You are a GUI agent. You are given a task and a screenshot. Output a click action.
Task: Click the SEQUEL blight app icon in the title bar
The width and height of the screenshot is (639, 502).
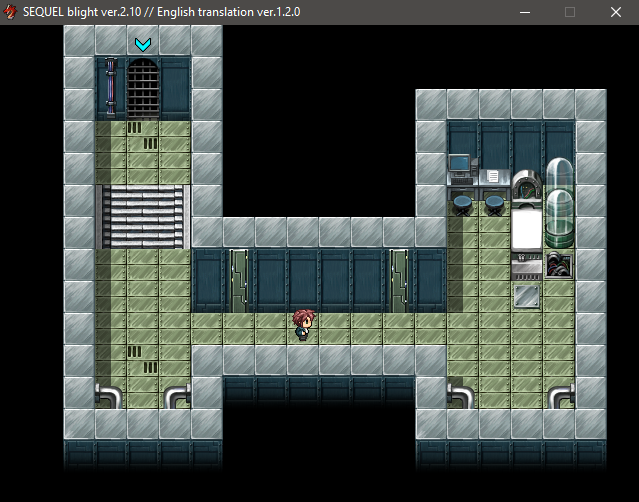coord(10,12)
